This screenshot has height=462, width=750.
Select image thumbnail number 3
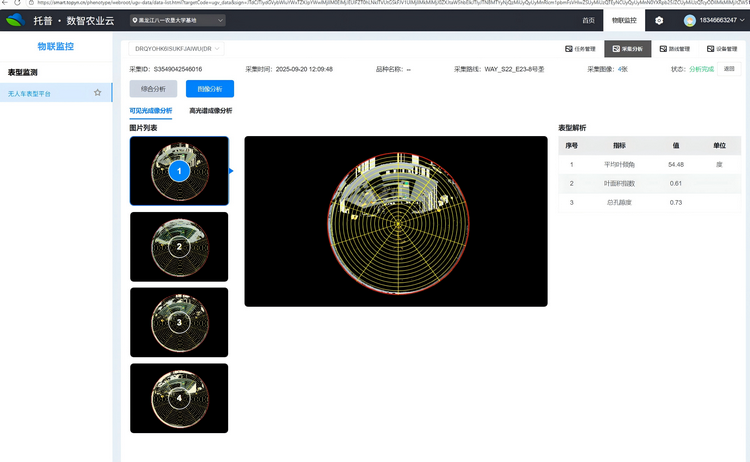point(179,322)
